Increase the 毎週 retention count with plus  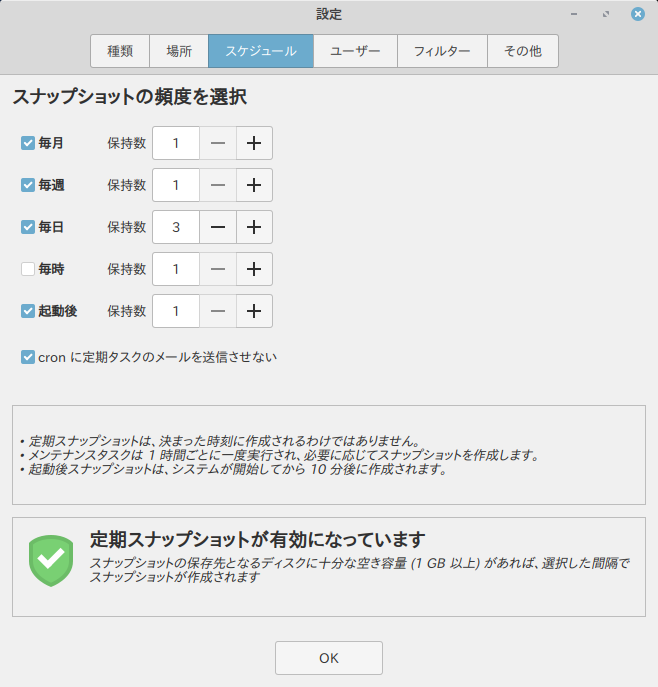(254, 185)
